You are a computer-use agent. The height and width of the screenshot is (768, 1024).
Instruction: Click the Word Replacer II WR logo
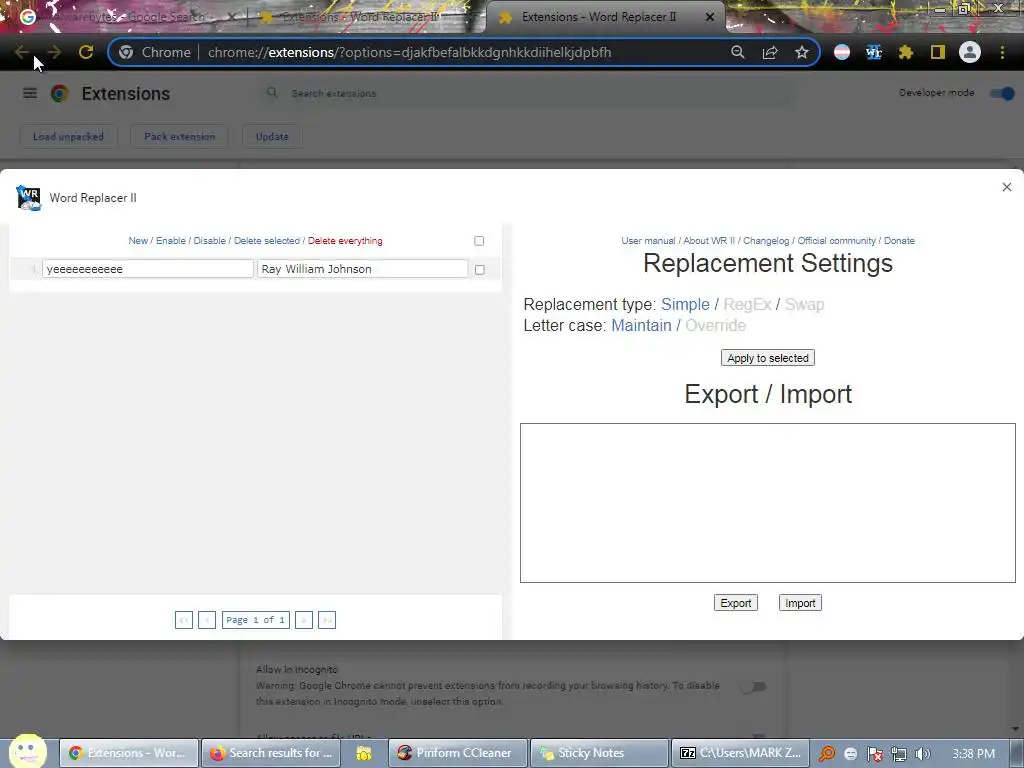(x=28, y=198)
